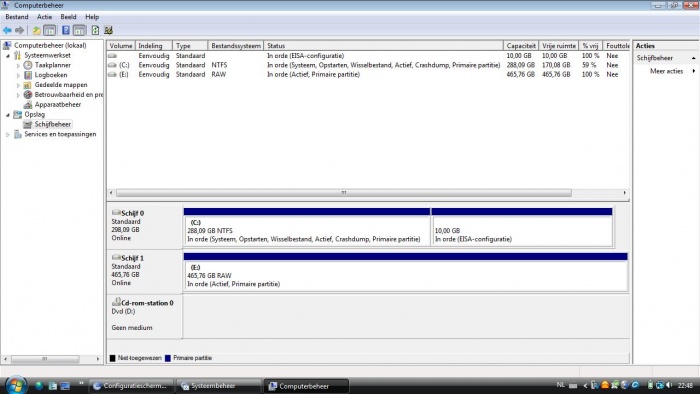
Task: Click the Schijf 1 disk label
Action: click(x=132, y=258)
